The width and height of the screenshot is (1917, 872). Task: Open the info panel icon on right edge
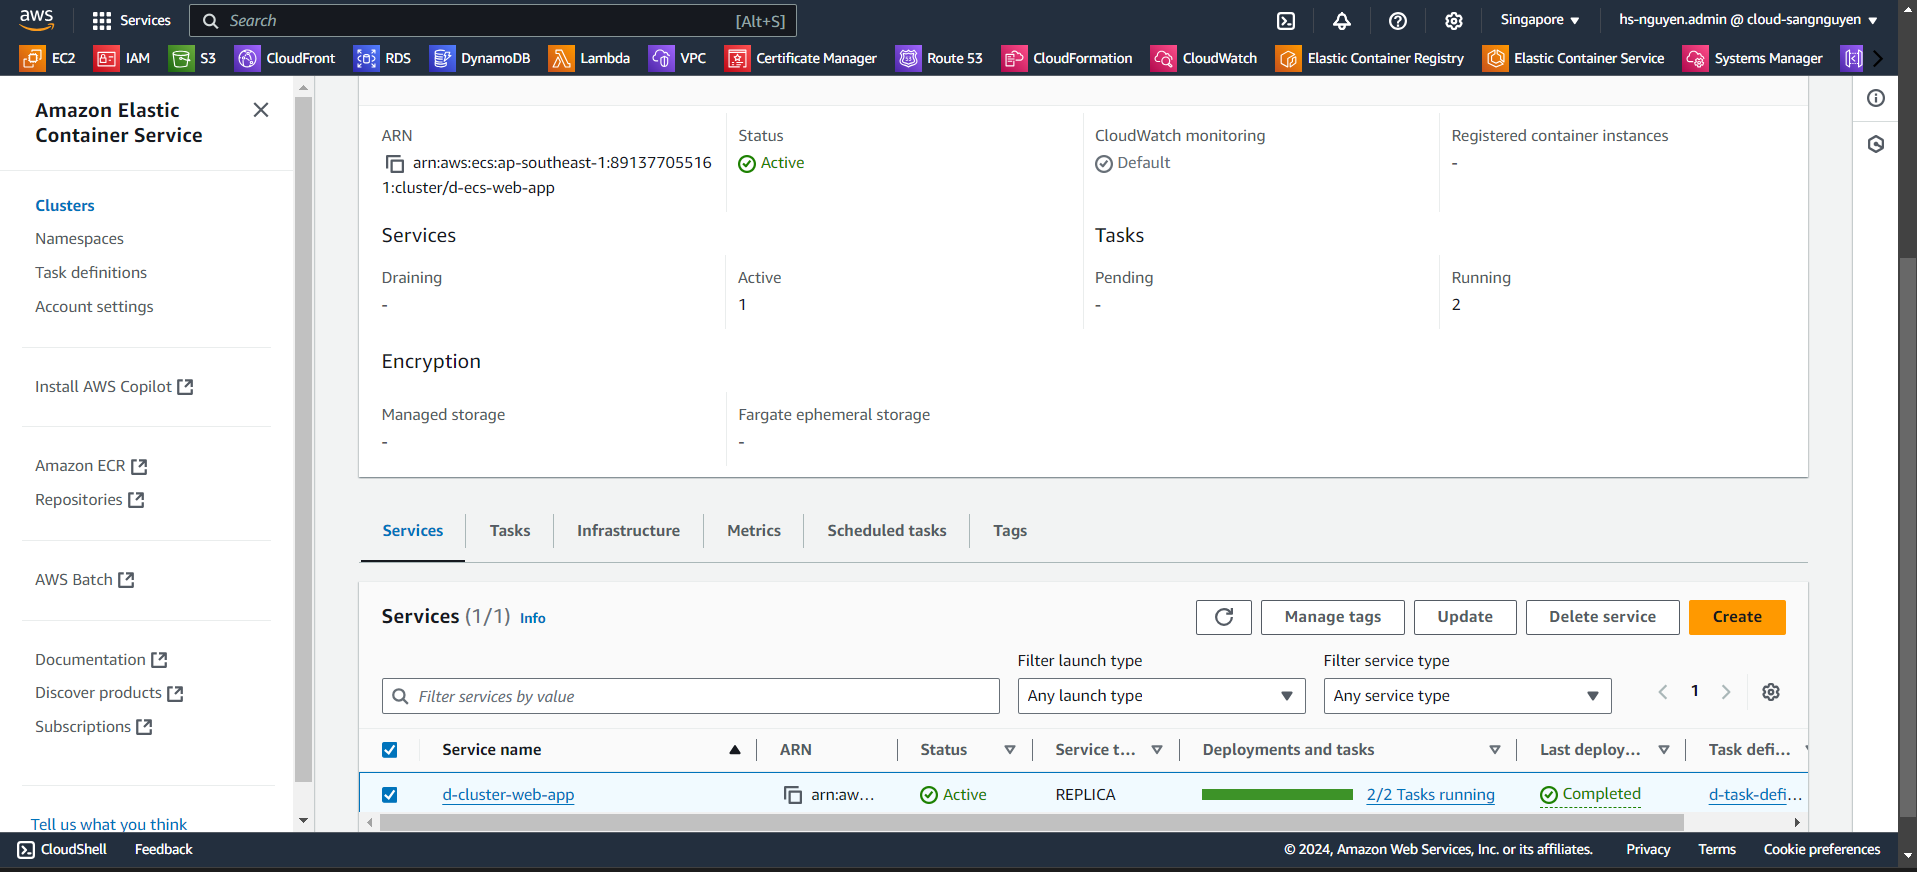[x=1876, y=98]
